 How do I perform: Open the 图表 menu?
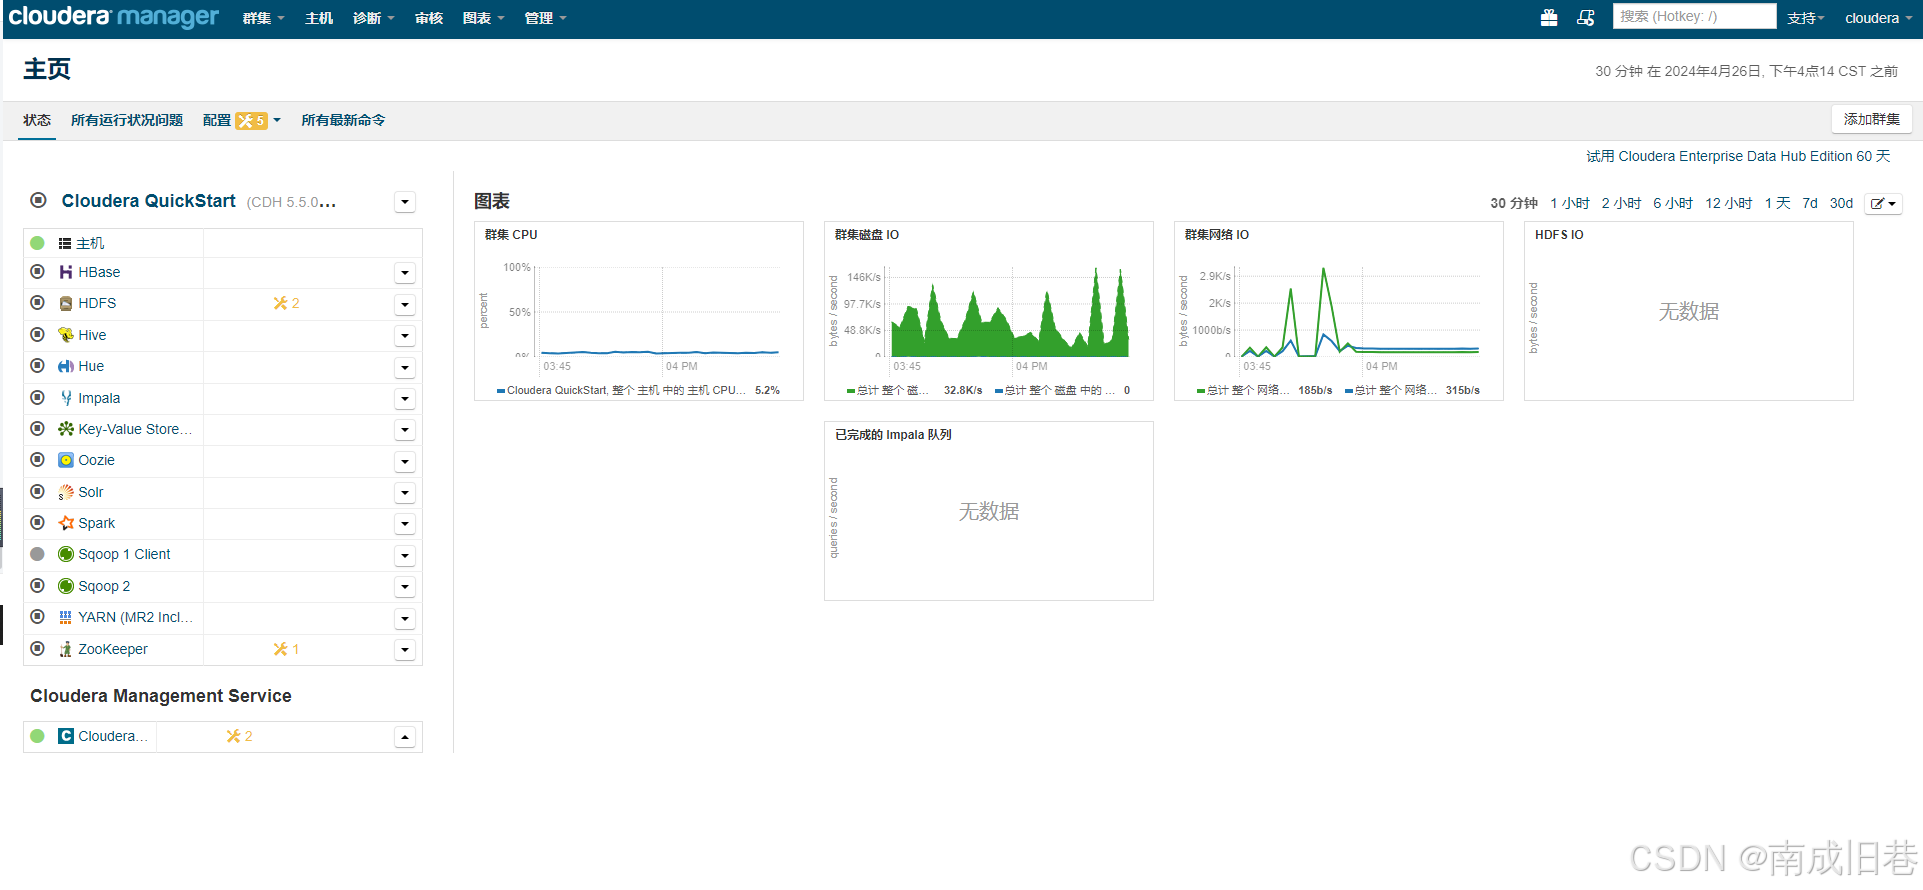484,18
